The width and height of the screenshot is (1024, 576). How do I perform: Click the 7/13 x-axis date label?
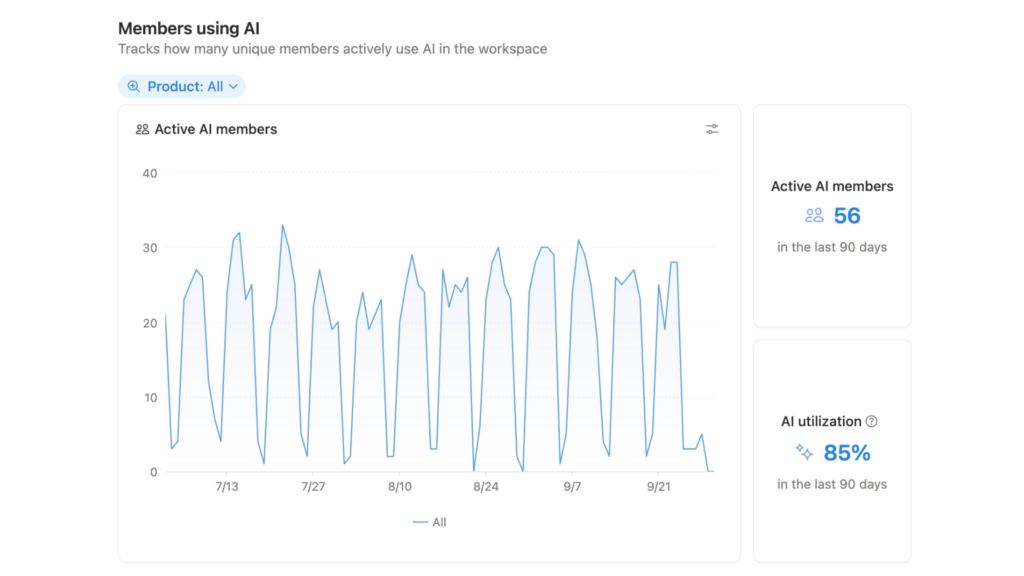(227, 487)
